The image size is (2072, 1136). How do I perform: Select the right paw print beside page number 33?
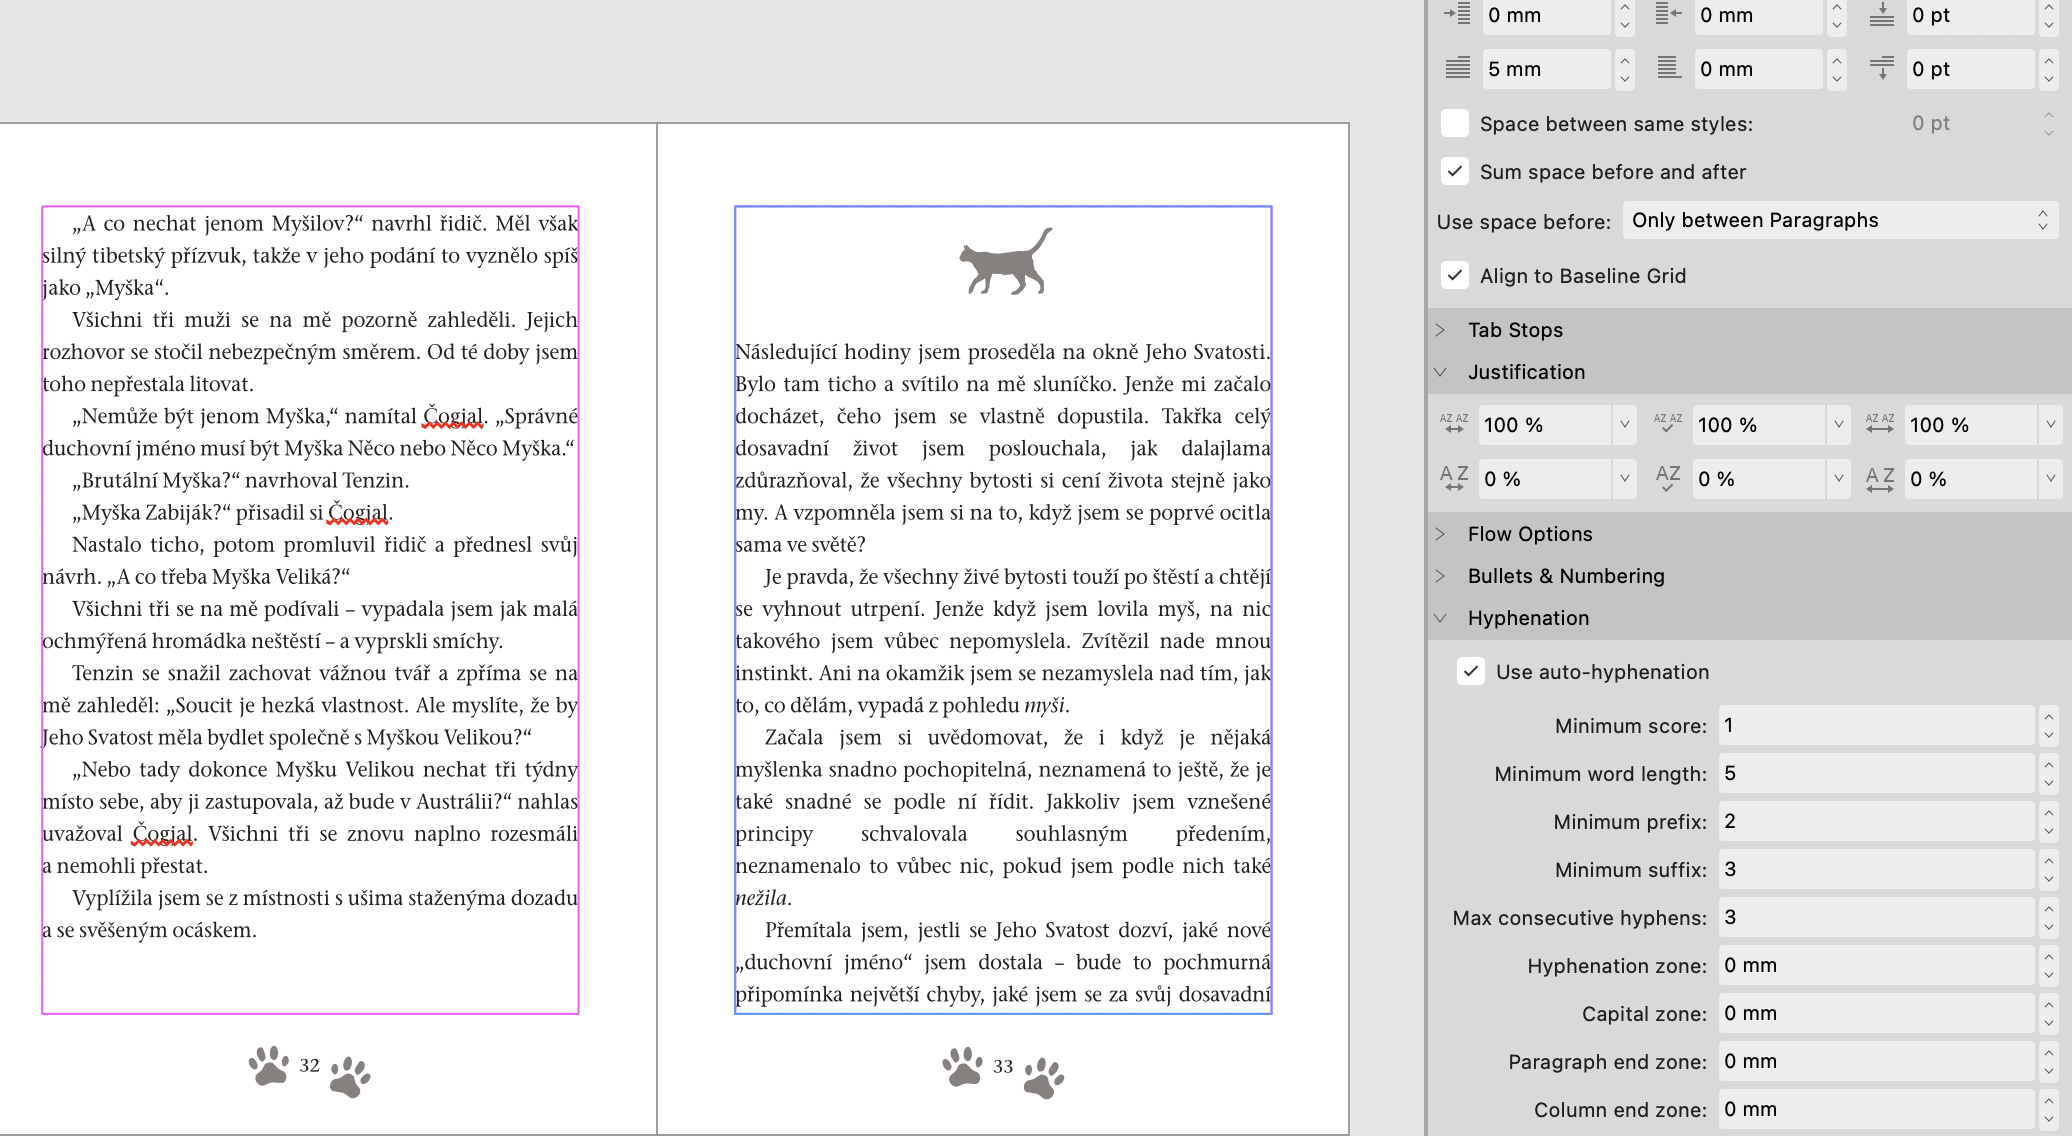pyautogui.click(x=1044, y=1077)
